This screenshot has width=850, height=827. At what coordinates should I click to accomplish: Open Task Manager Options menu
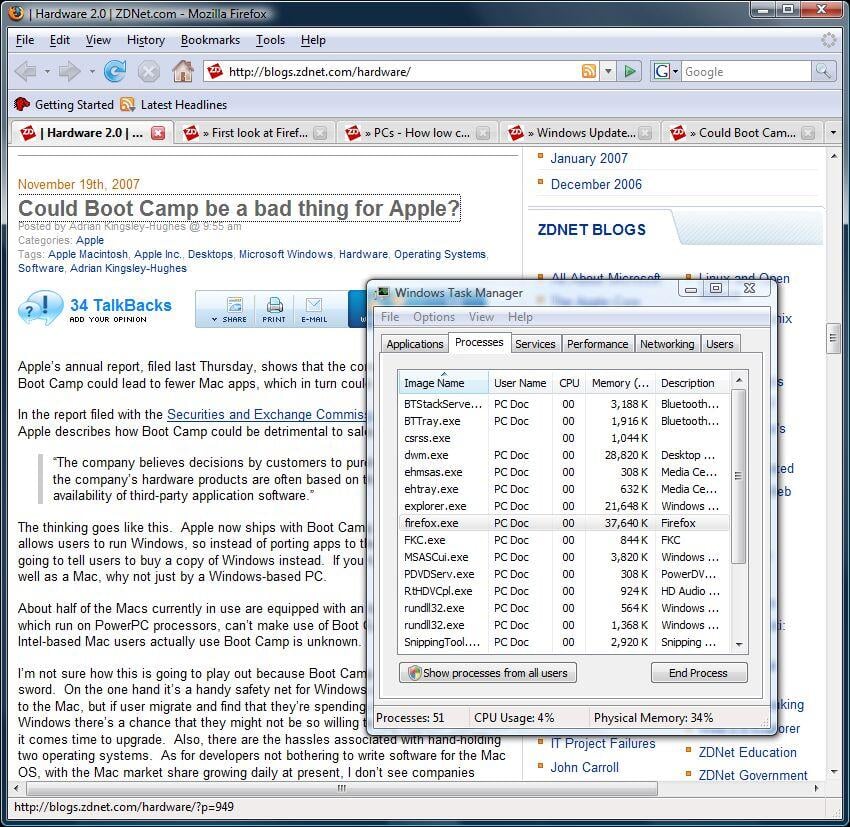(x=434, y=317)
